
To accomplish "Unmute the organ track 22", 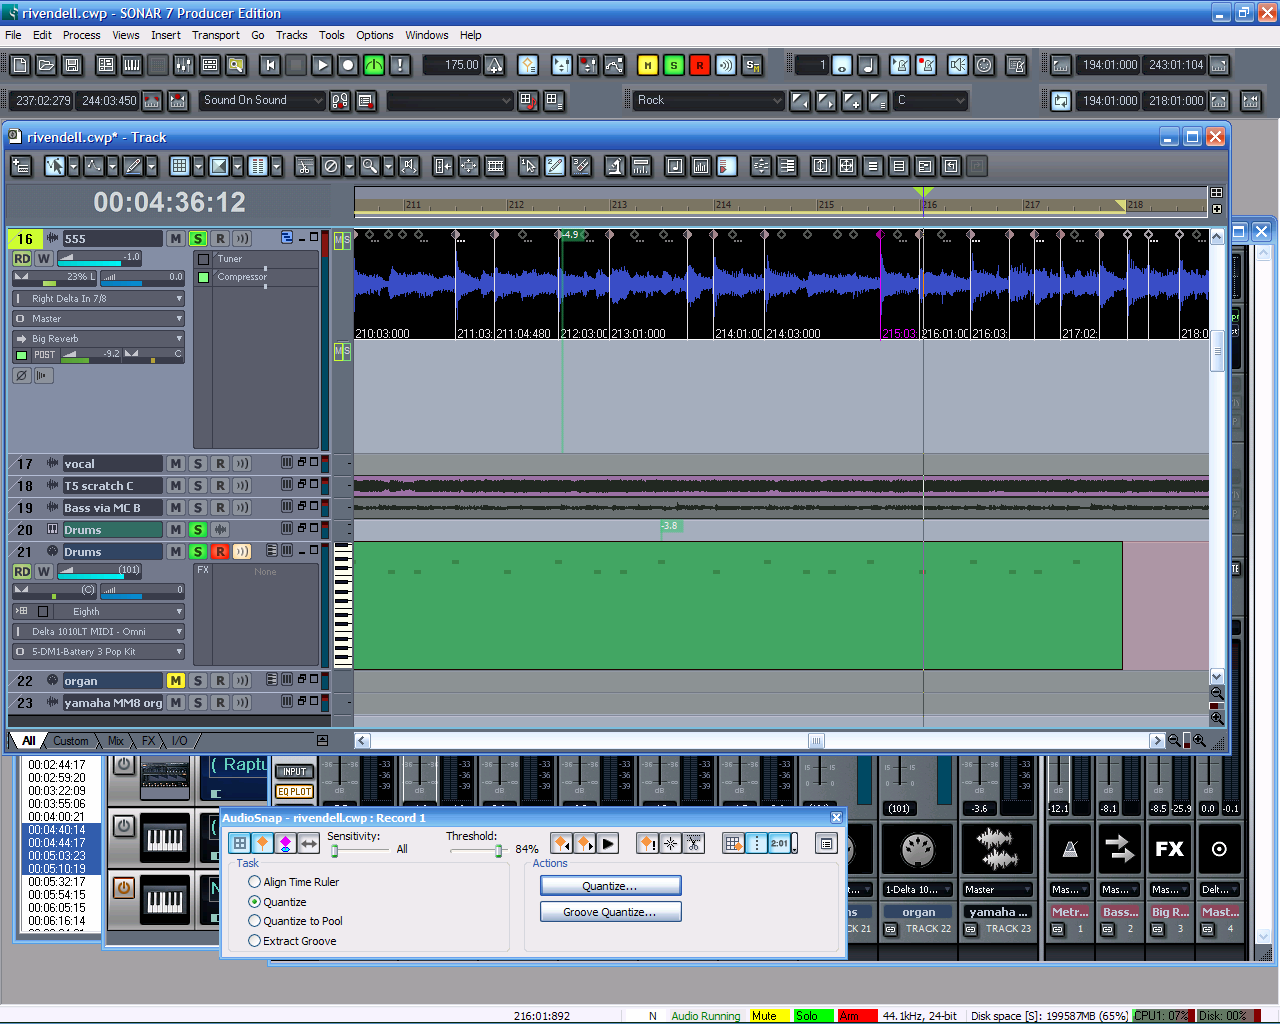I will 176,681.
